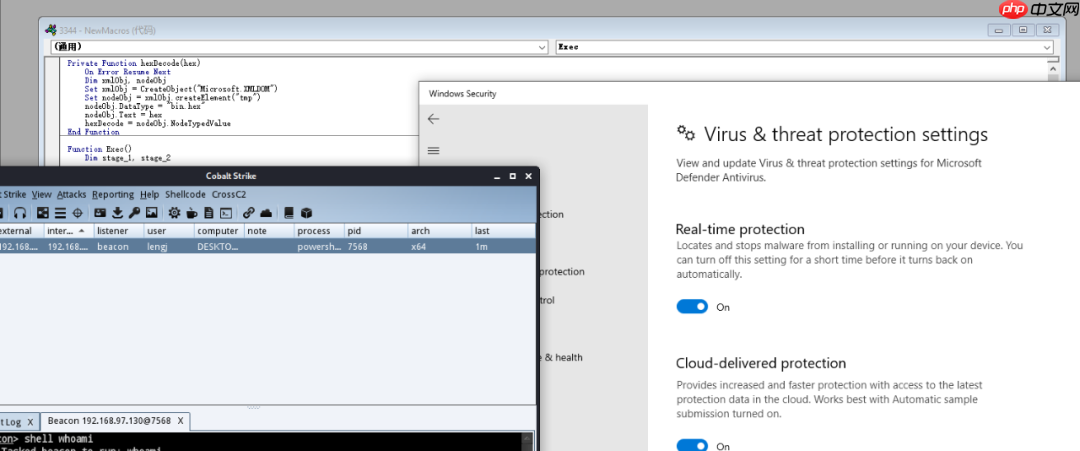Sort sessions by internal column header
The height and width of the screenshot is (451, 1080).
point(69,231)
